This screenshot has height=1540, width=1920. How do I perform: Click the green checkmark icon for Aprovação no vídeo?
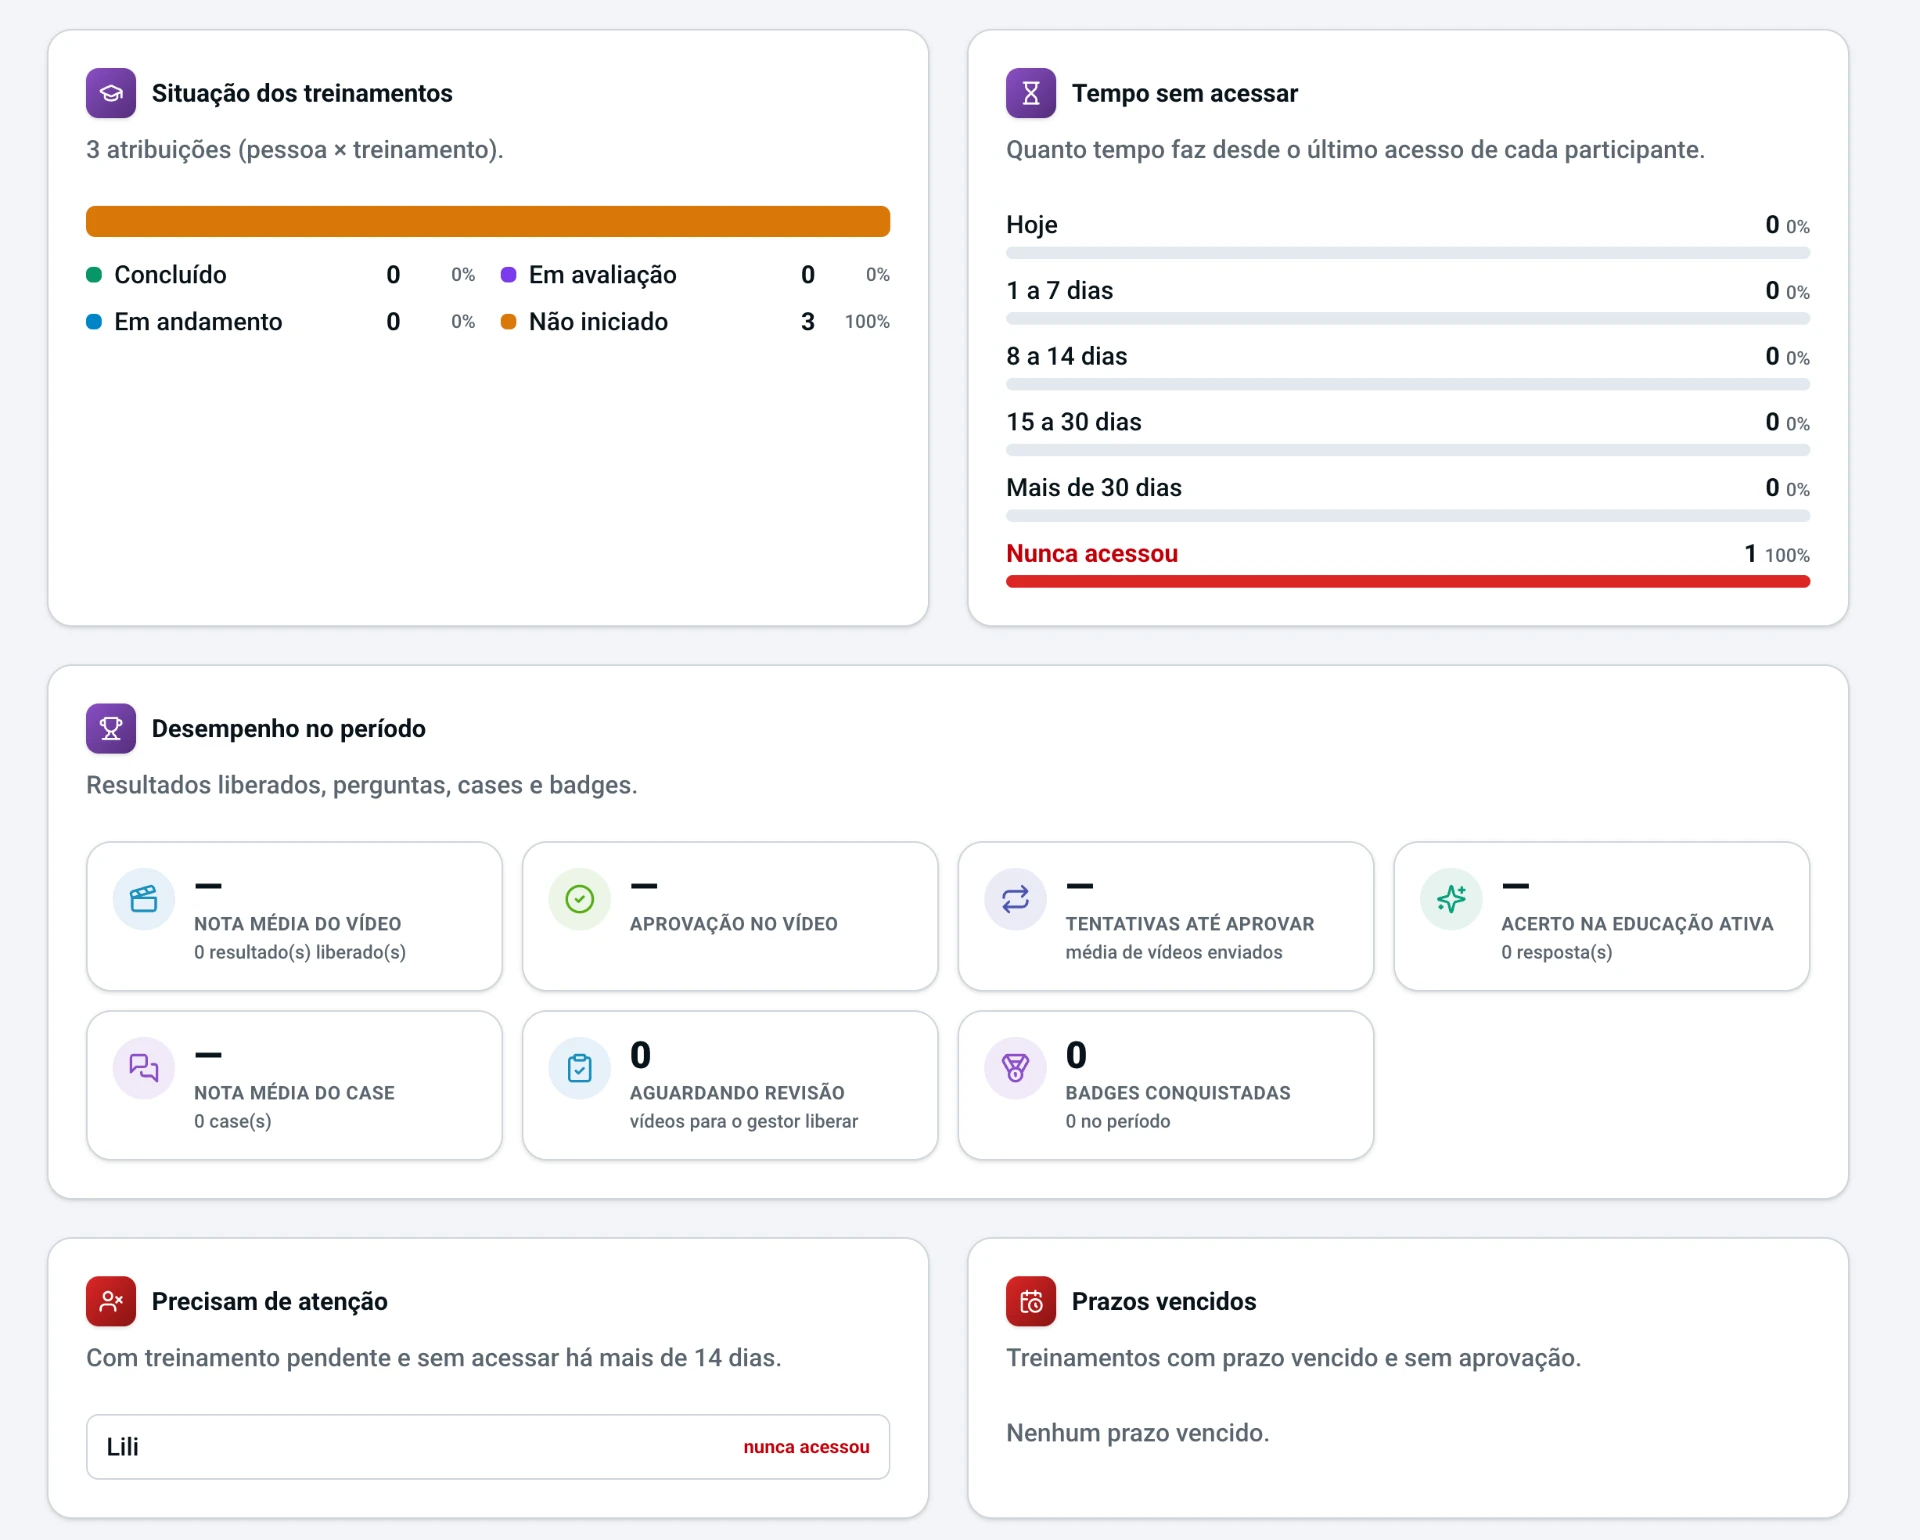click(x=580, y=899)
